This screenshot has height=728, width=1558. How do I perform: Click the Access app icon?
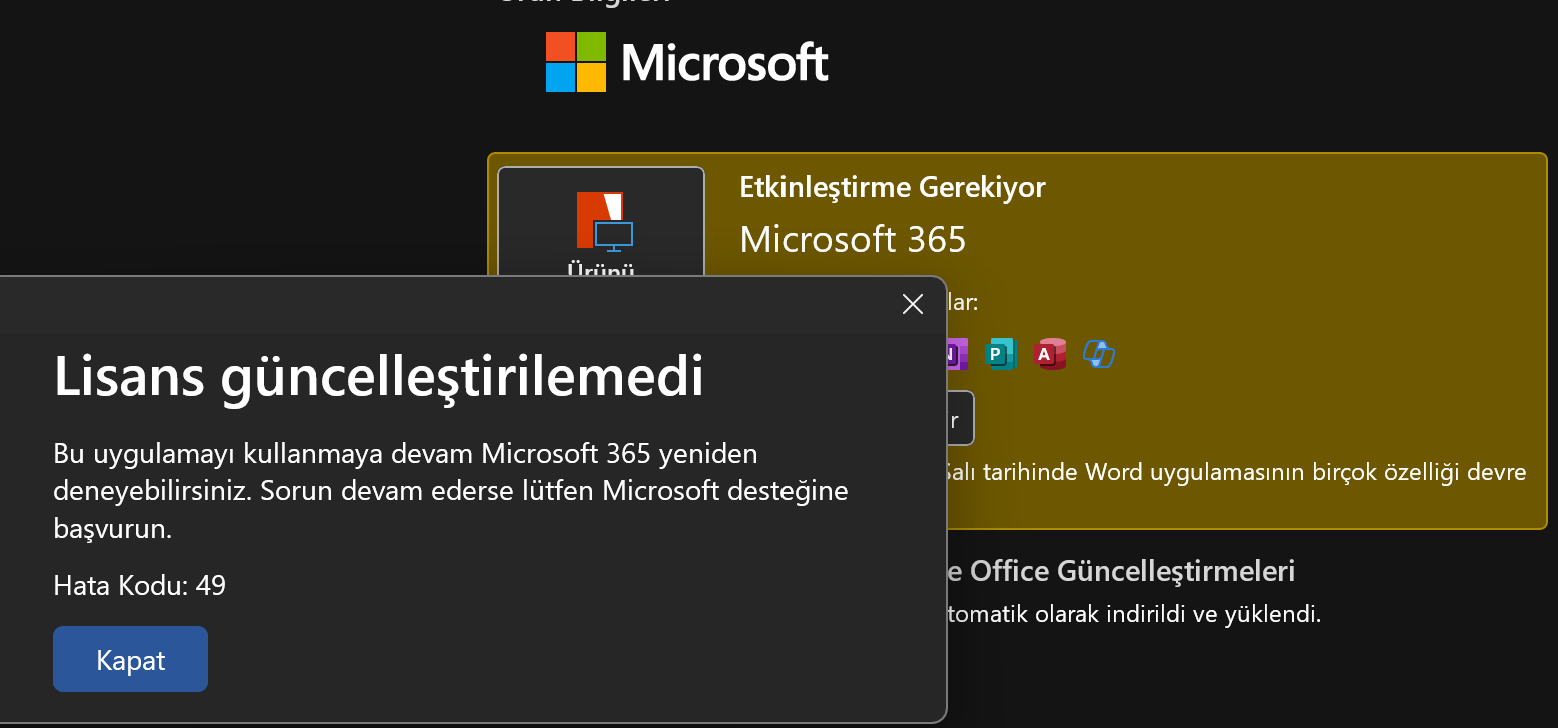[x=1050, y=354]
